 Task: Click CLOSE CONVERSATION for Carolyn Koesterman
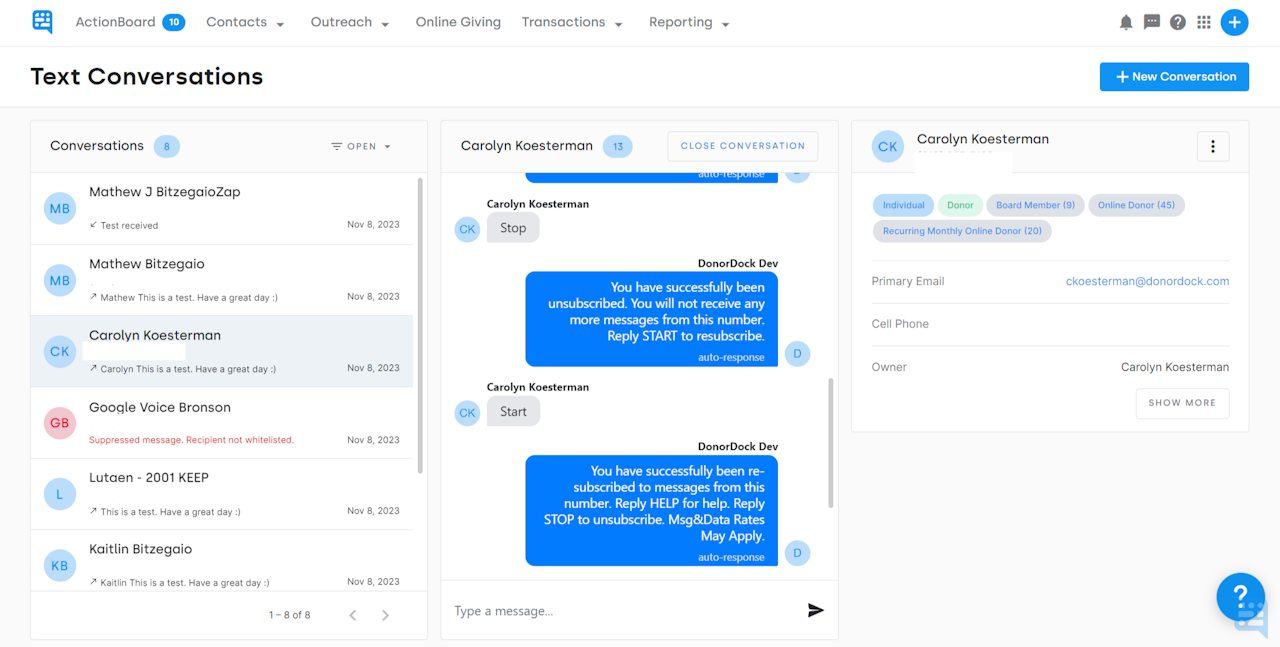[742, 146]
